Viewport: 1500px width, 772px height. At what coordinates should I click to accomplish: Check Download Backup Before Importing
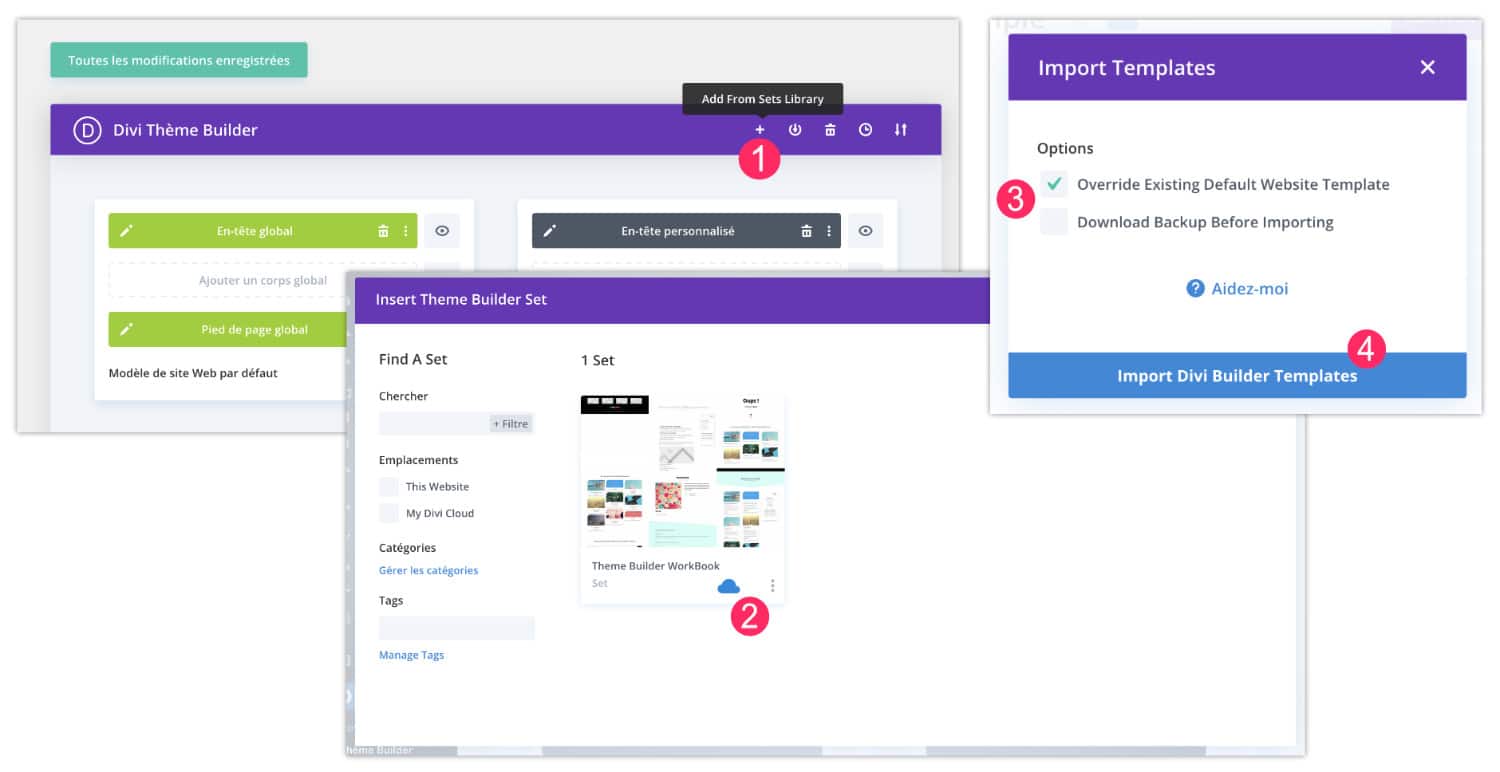[x=1053, y=222]
